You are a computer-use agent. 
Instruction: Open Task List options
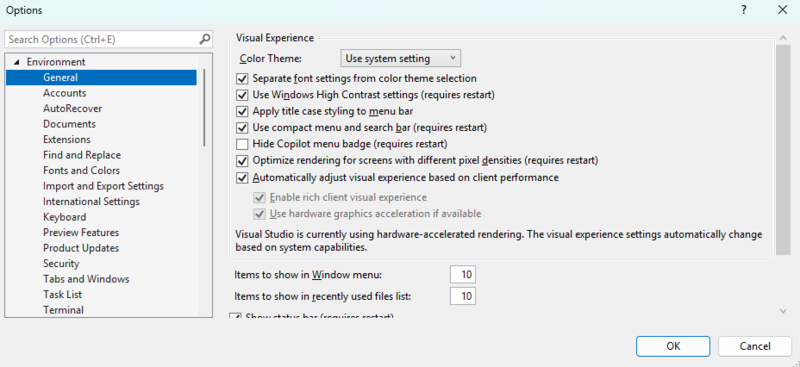[63, 295]
